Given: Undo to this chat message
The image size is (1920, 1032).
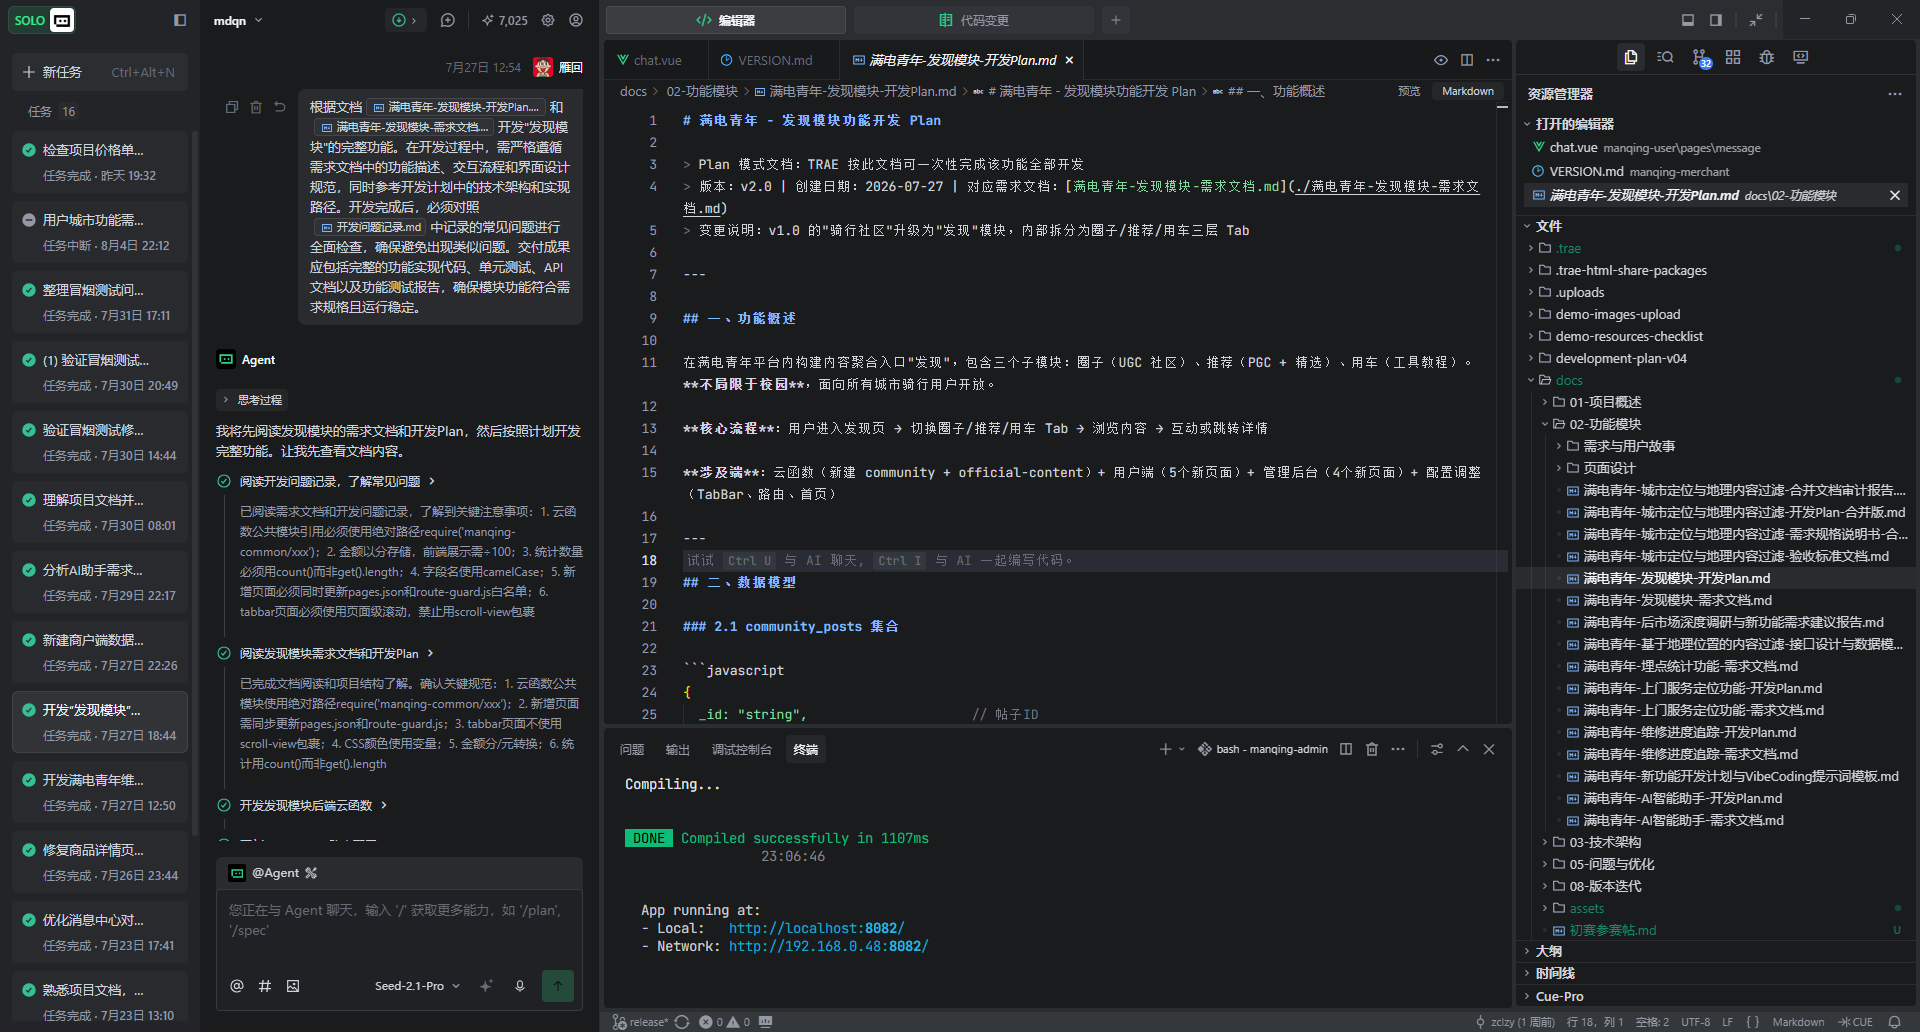Looking at the screenshot, I should pyautogui.click(x=280, y=107).
